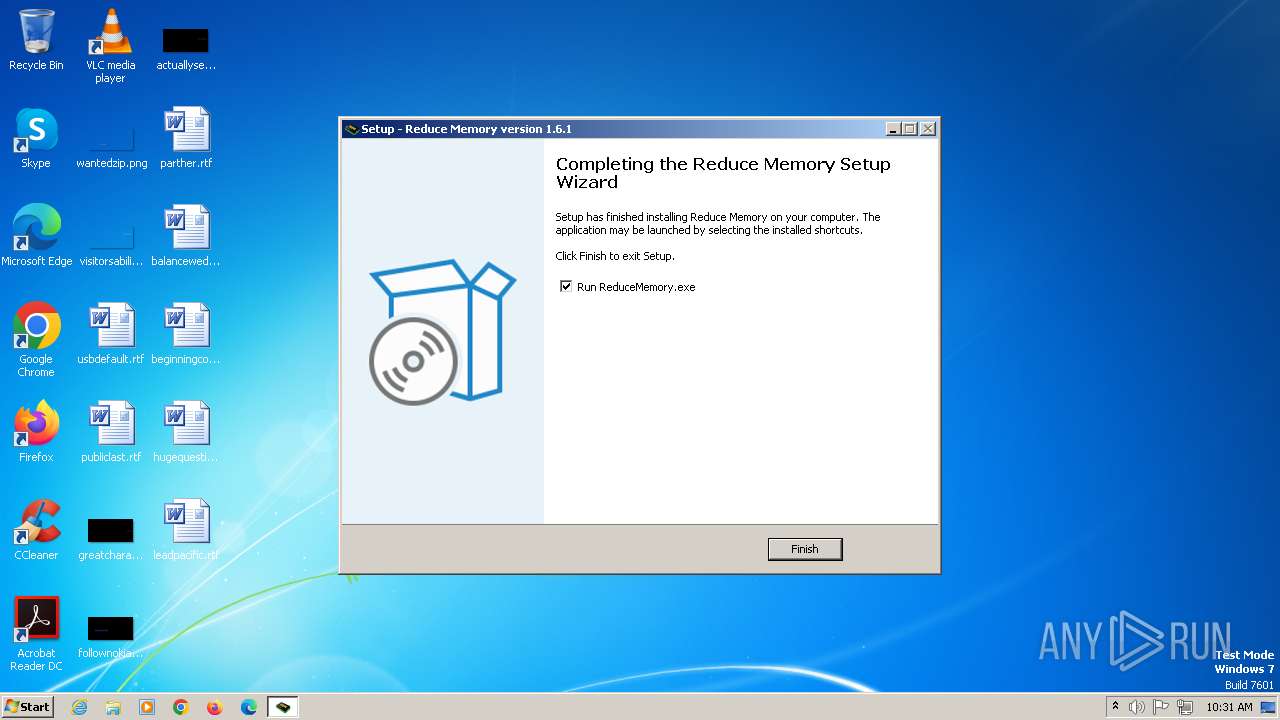Select greatchara... desktop file
Viewport: 1280px width, 720px height.
[x=111, y=538]
